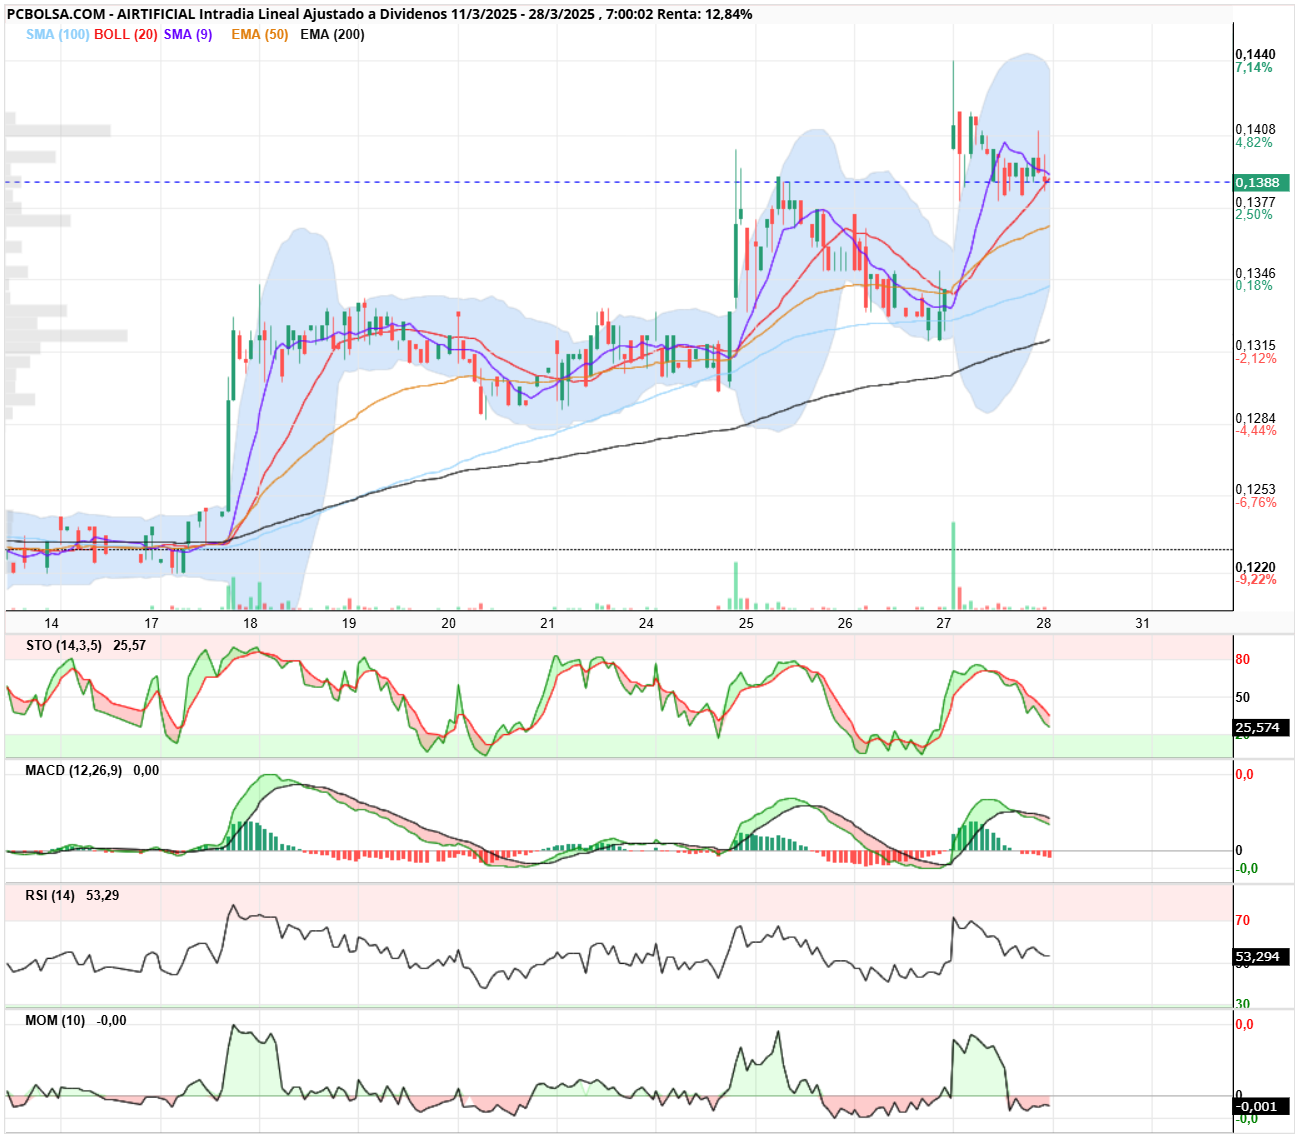Click the PCBOLSA.COM title text
This screenshot has height=1138, width=1299.
coord(55,14)
